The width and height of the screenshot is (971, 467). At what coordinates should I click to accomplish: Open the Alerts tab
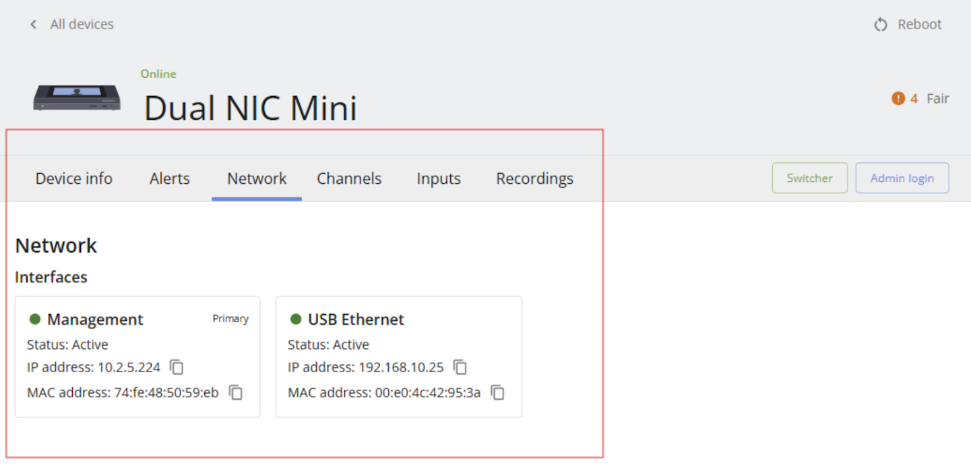(170, 179)
